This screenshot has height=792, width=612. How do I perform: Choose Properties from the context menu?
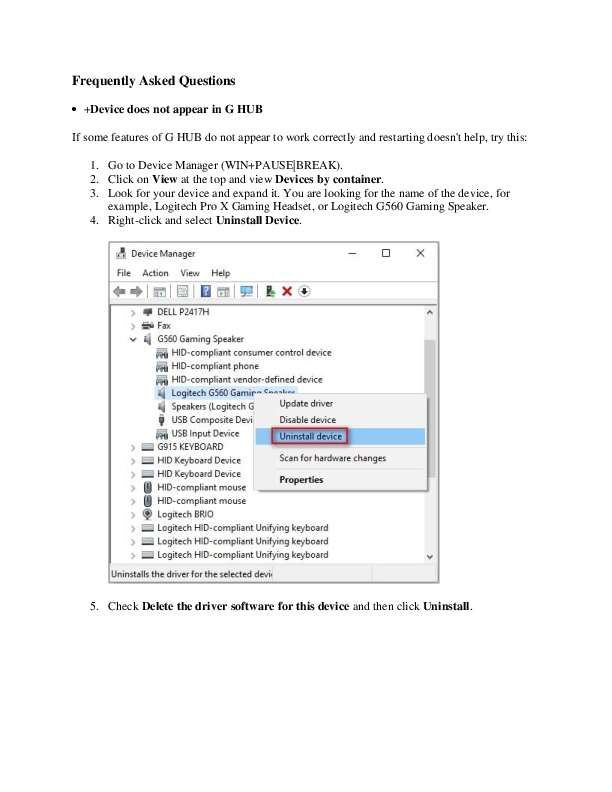point(340,480)
